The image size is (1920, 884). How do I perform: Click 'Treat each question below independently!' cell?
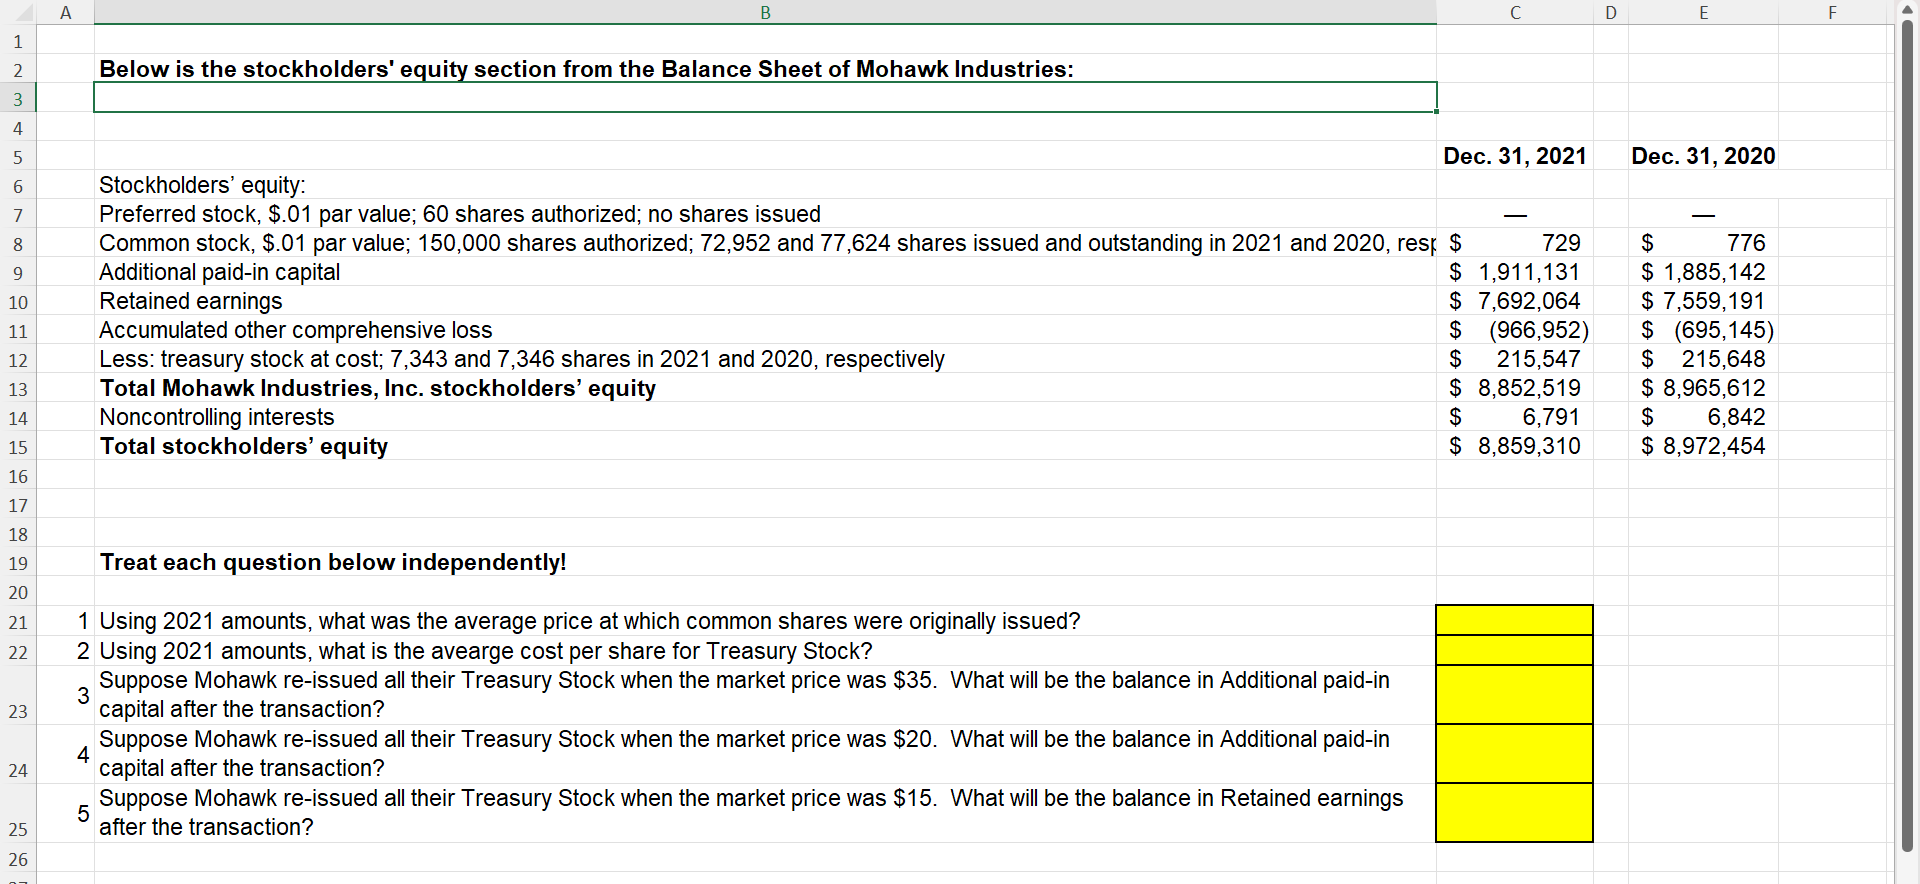332,562
